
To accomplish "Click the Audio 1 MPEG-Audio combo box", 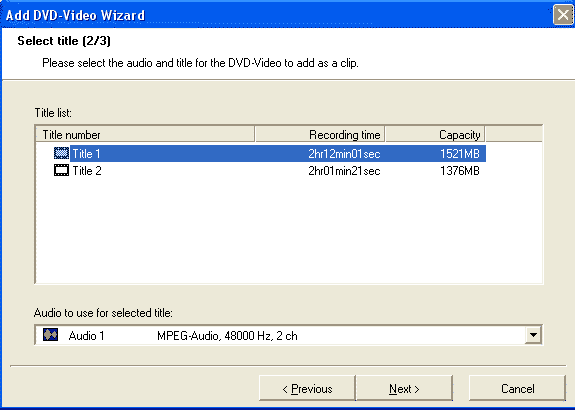I will (x=289, y=335).
